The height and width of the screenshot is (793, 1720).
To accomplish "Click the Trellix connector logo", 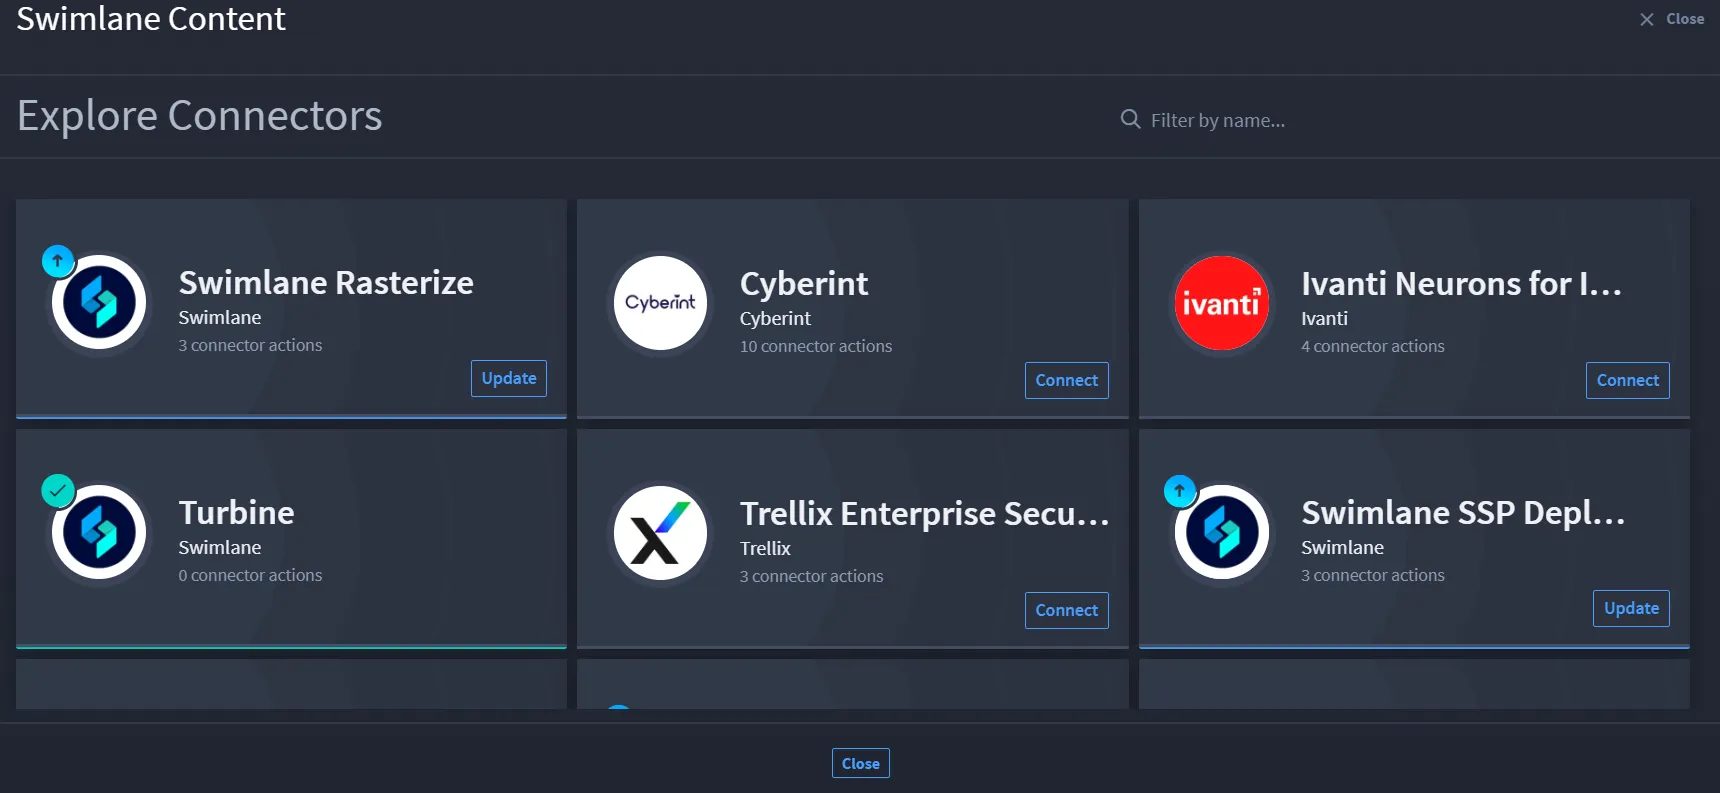I will pos(660,533).
